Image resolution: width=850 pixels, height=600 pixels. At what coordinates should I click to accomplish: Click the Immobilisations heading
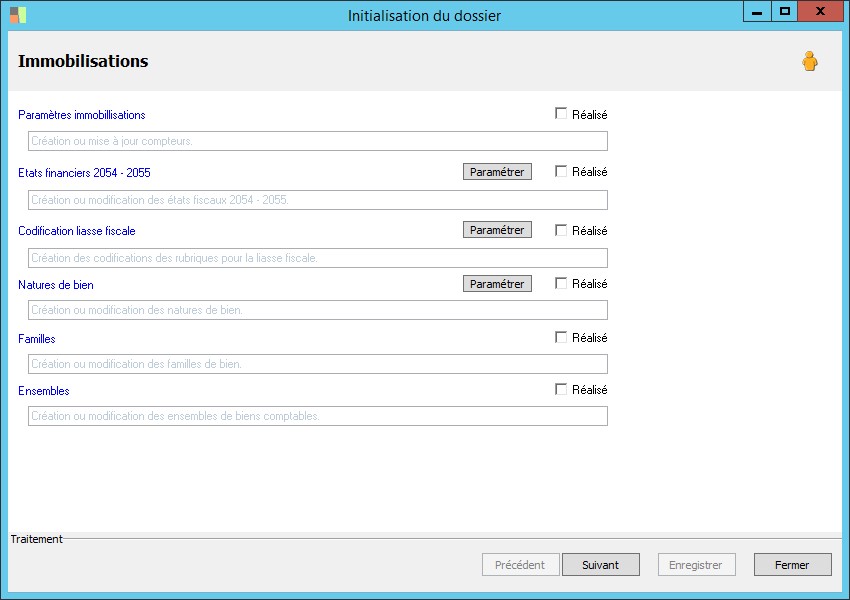coord(83,61)
